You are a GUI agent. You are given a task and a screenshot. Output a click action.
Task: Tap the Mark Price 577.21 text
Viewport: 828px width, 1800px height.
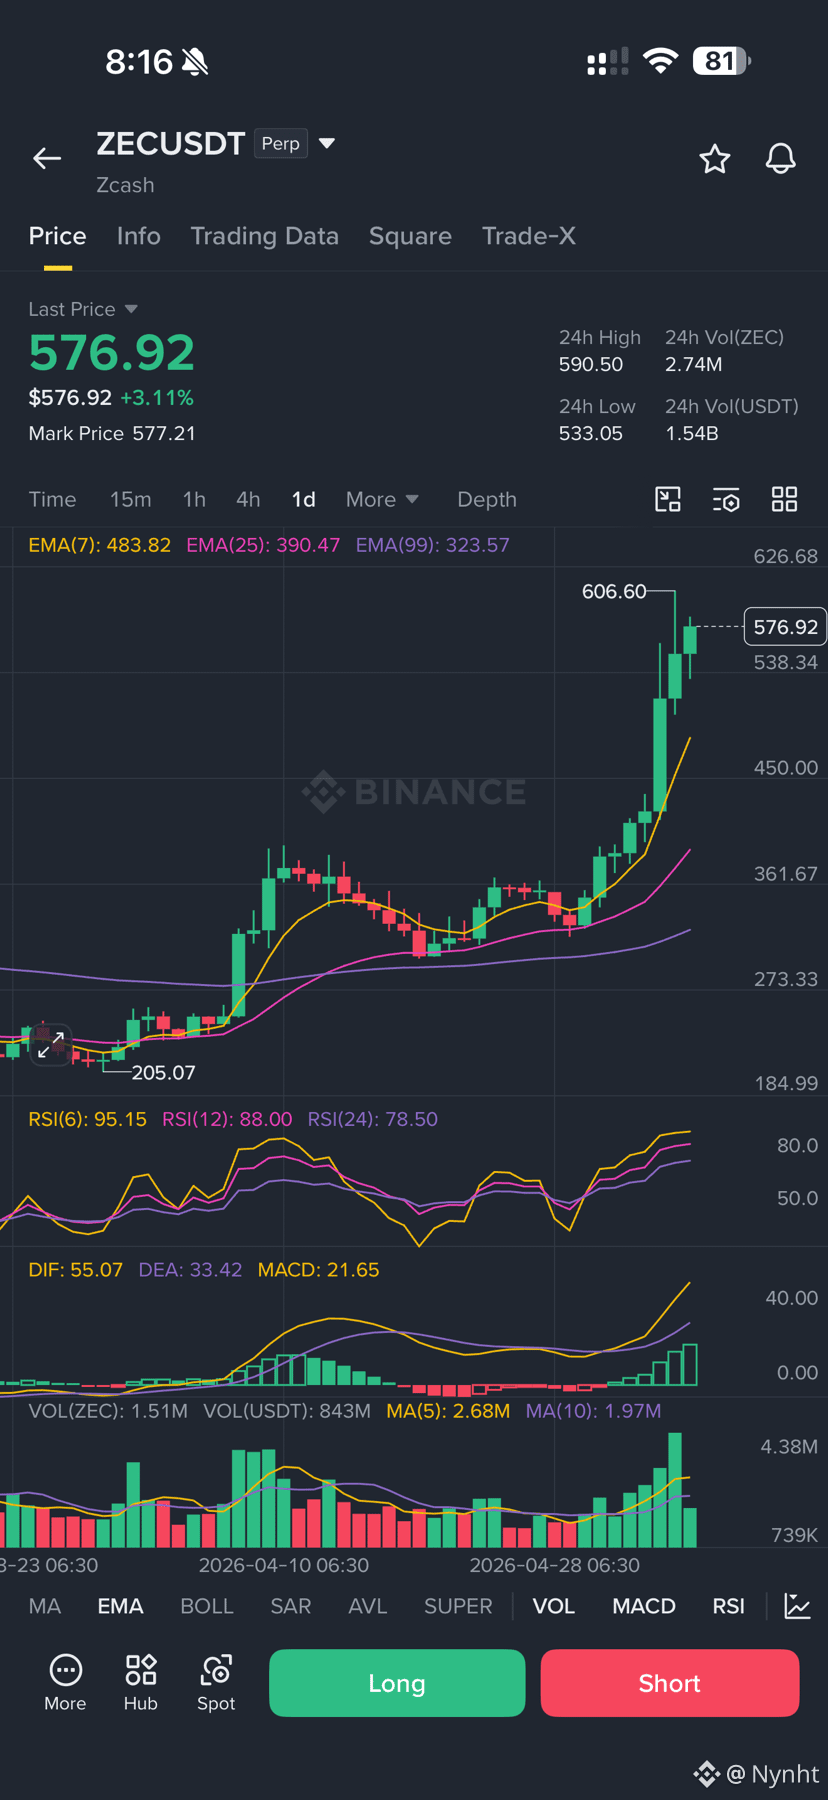pos(112,433)
